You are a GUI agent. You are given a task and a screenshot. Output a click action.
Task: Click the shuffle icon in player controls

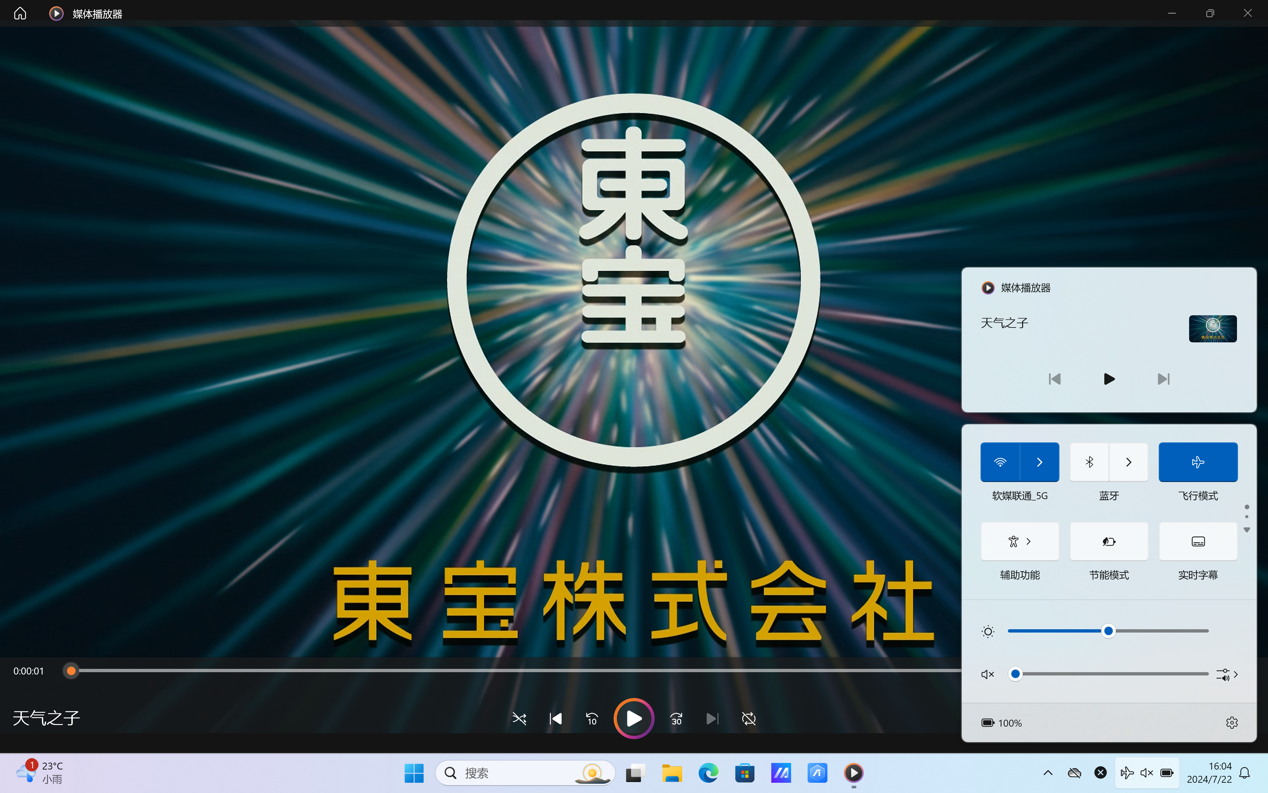519,719
